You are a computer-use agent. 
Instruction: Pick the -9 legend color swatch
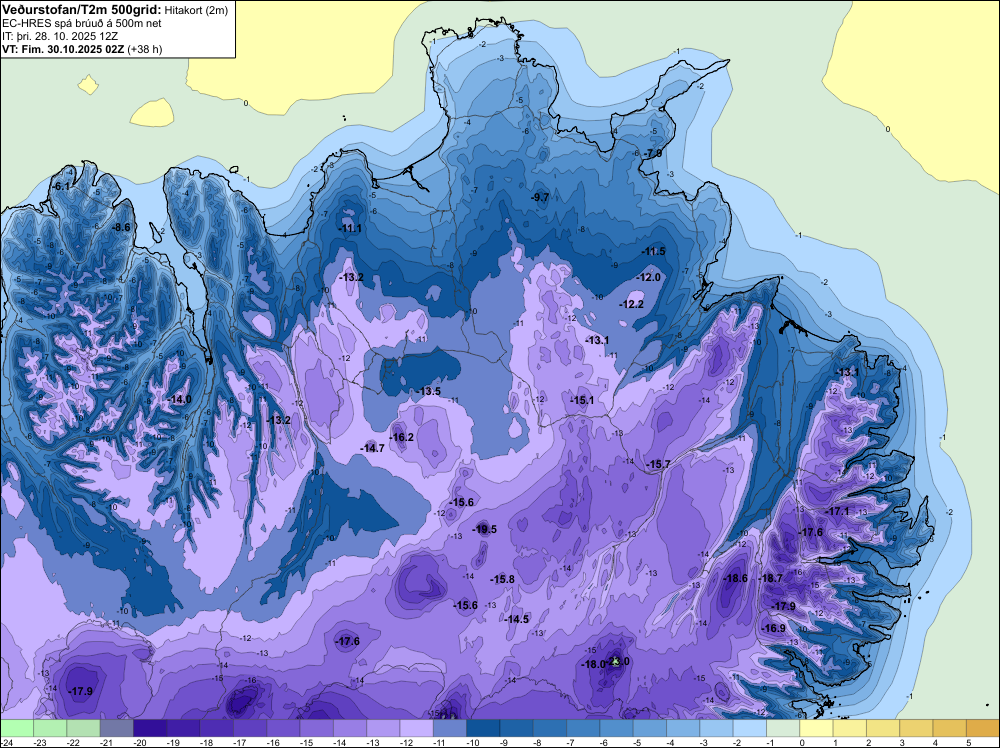517,728
